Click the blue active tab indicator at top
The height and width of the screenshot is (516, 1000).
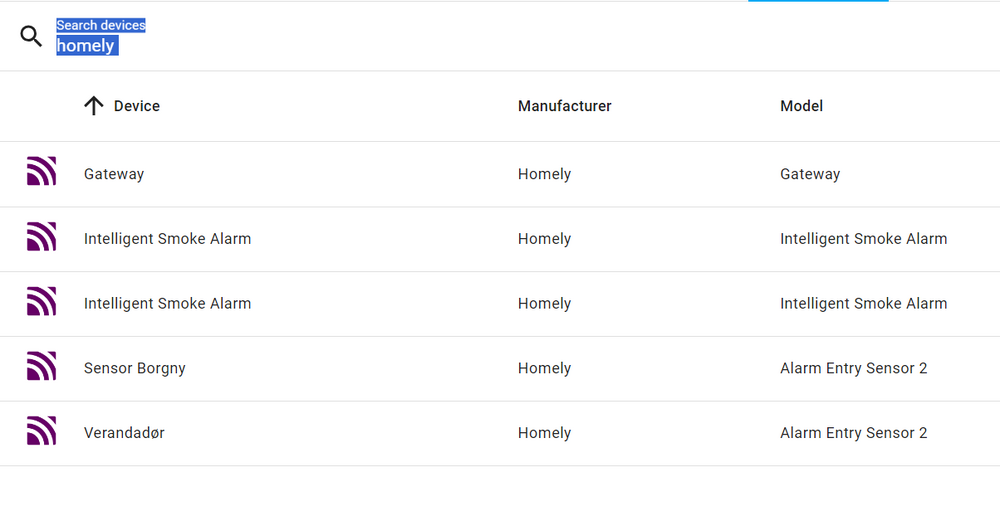(x=818, y=1)
